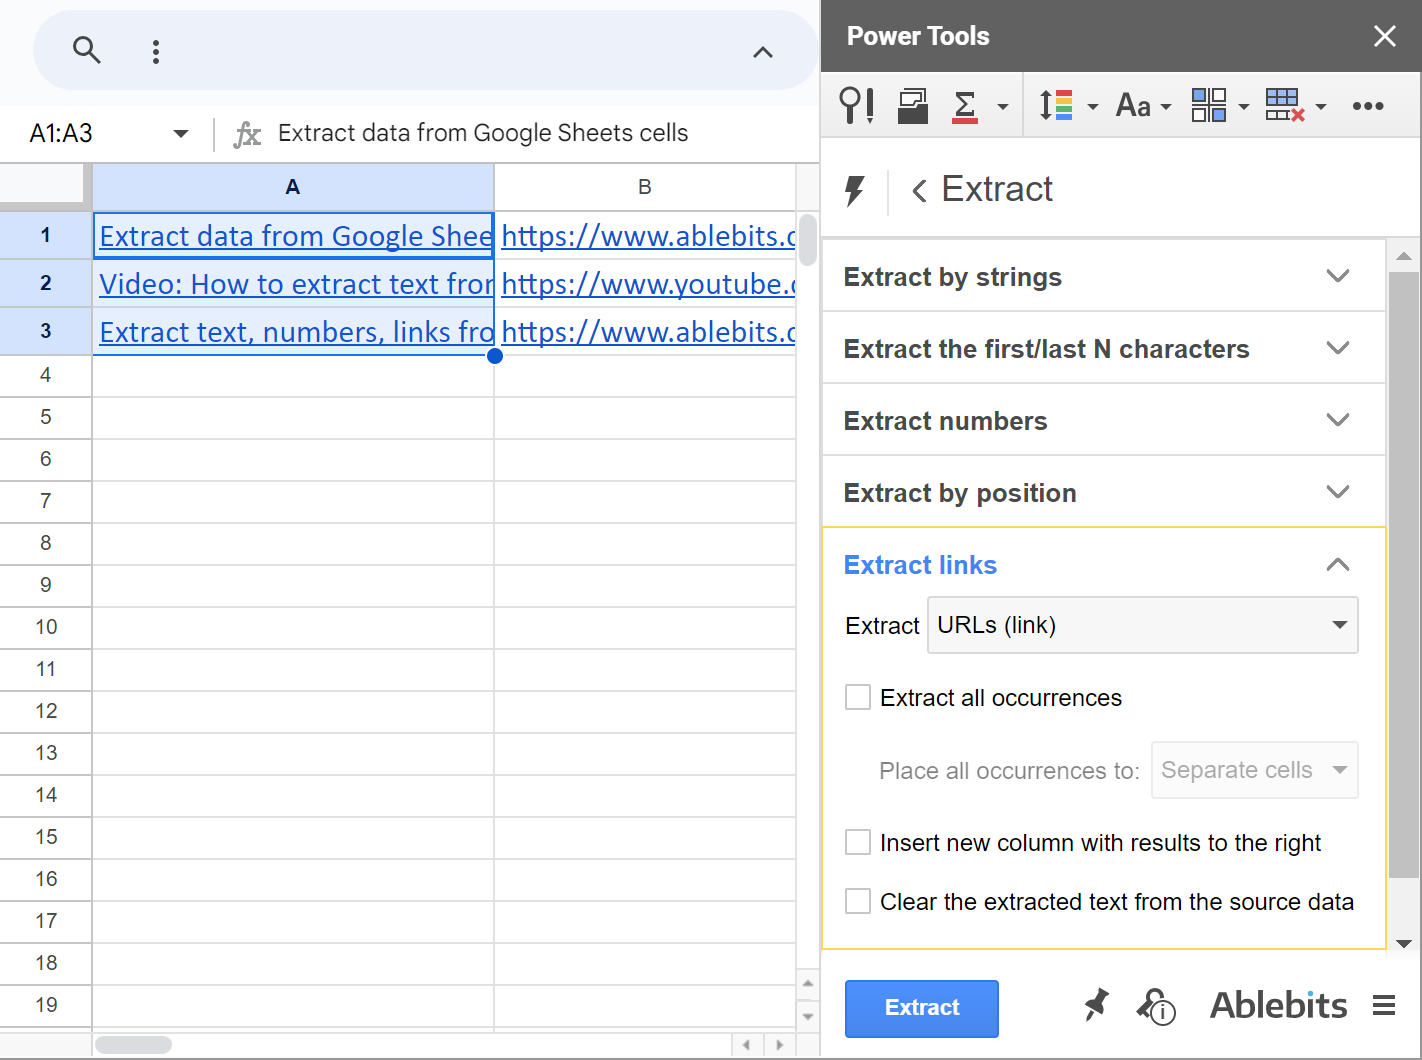Screen dimensions: 1422x1060
Task: Open the Sum functions tool icon
Action: [x=965, y=105]
